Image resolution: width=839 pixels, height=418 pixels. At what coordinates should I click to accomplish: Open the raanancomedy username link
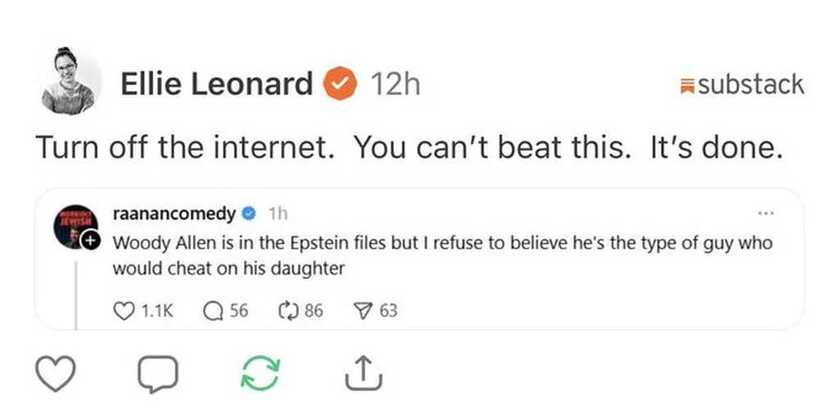pos(174,213)
